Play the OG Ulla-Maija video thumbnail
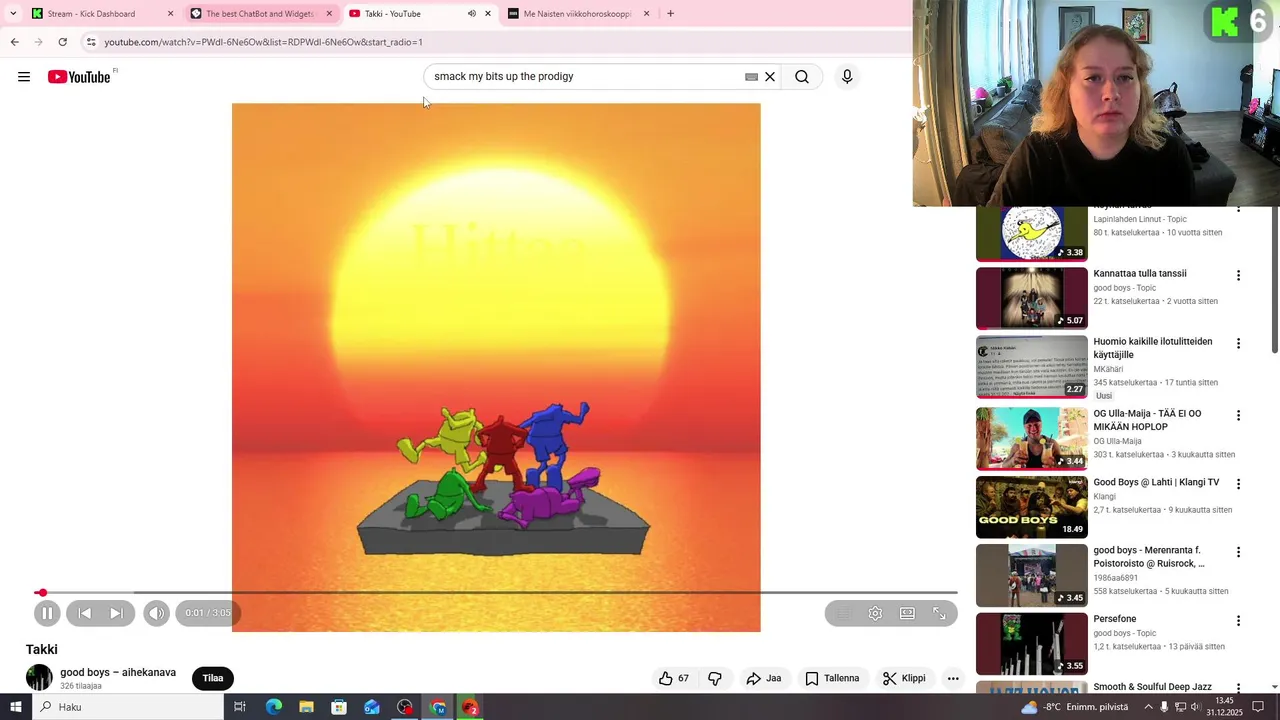Screen dimensions: 1280x720 point(1031,439)
